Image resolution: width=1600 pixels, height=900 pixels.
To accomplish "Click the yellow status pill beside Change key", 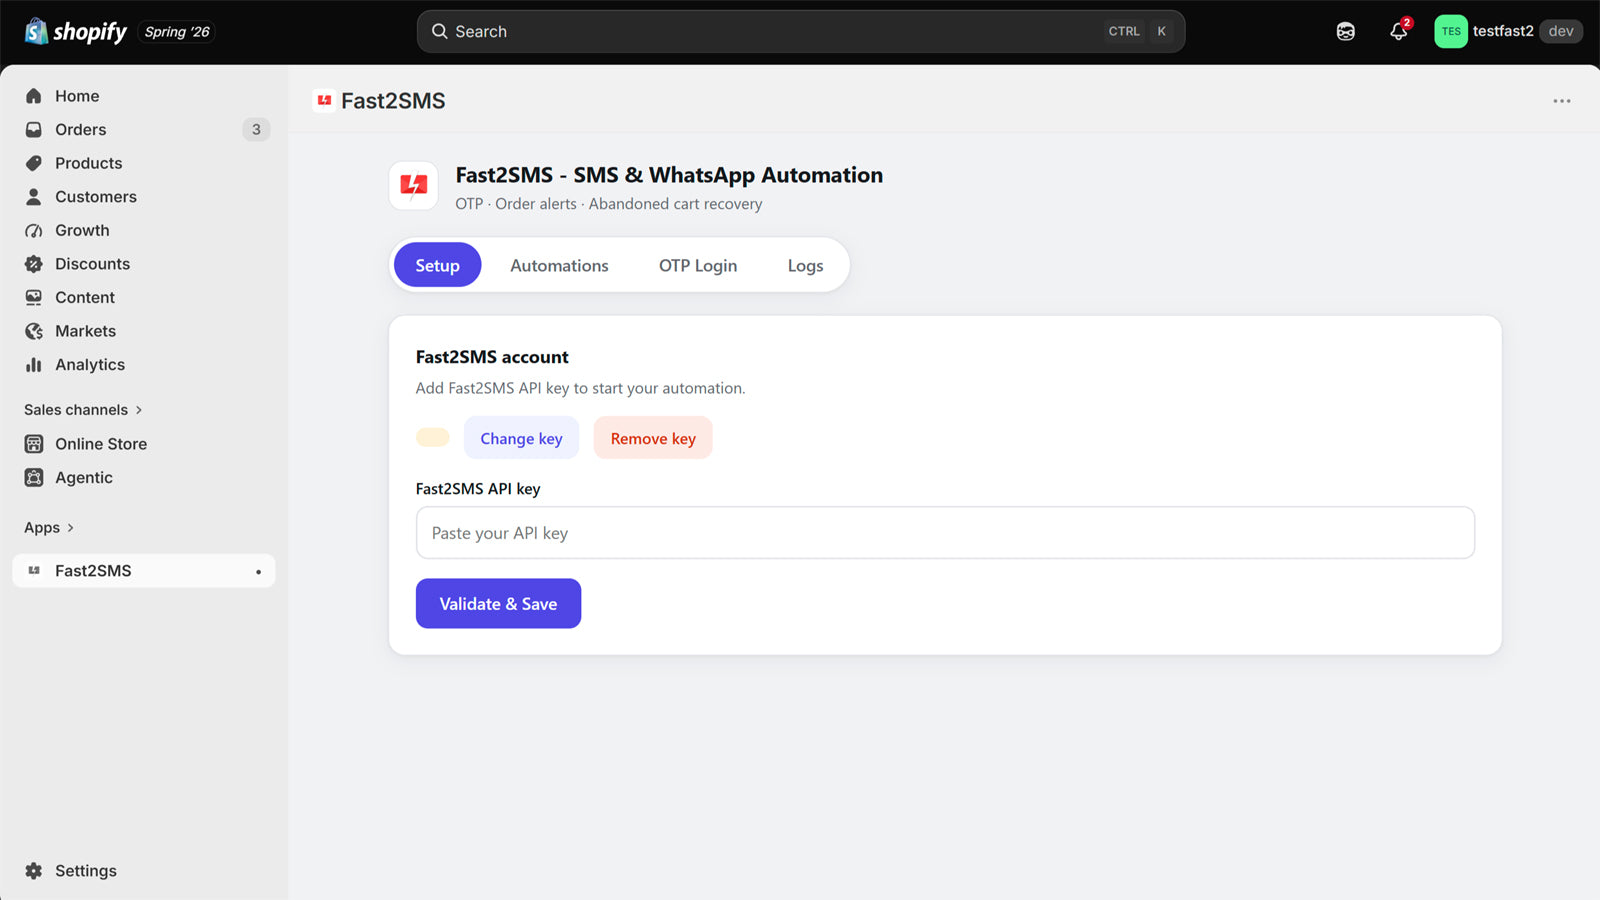I will pos(433,438).
